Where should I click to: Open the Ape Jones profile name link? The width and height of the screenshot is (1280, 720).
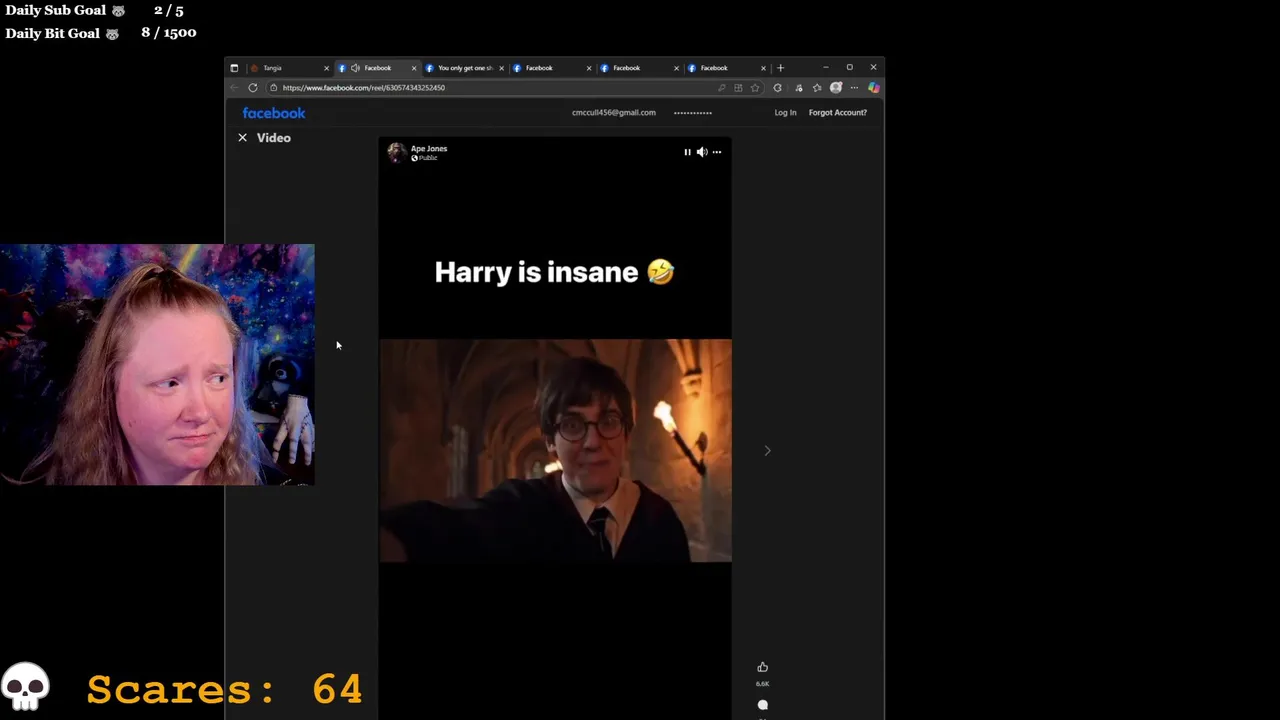click(x=429, y=148)
